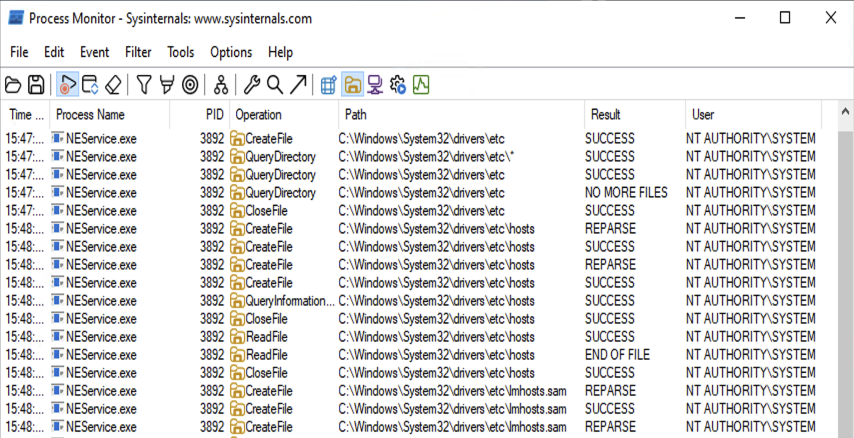Select the ReadFile operation with END OF FILE

coord(266,355)
